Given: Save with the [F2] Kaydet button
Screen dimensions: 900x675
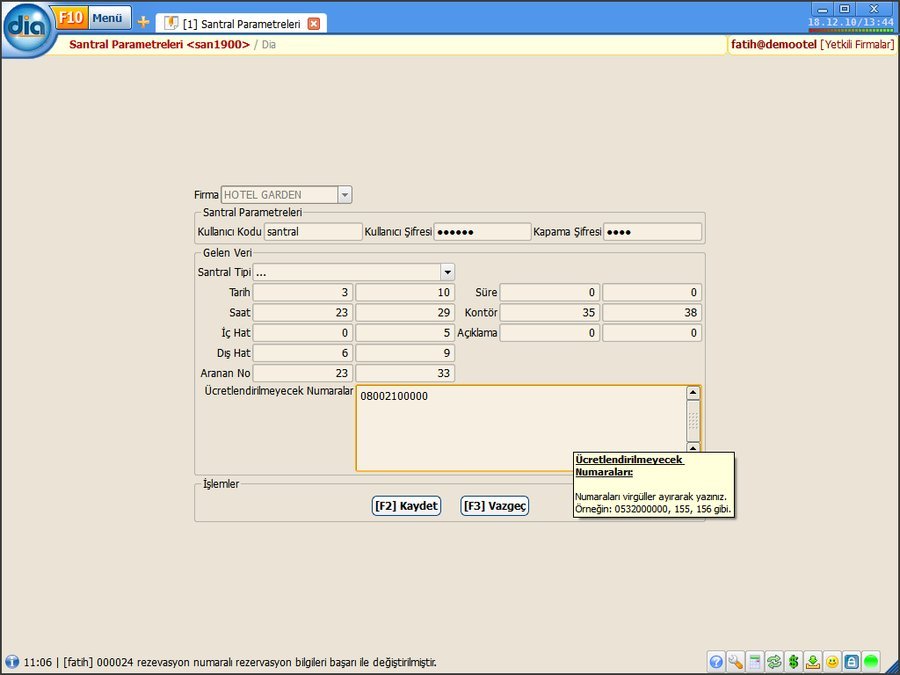Looking at the screenshot, I should [x=406, y=506].
